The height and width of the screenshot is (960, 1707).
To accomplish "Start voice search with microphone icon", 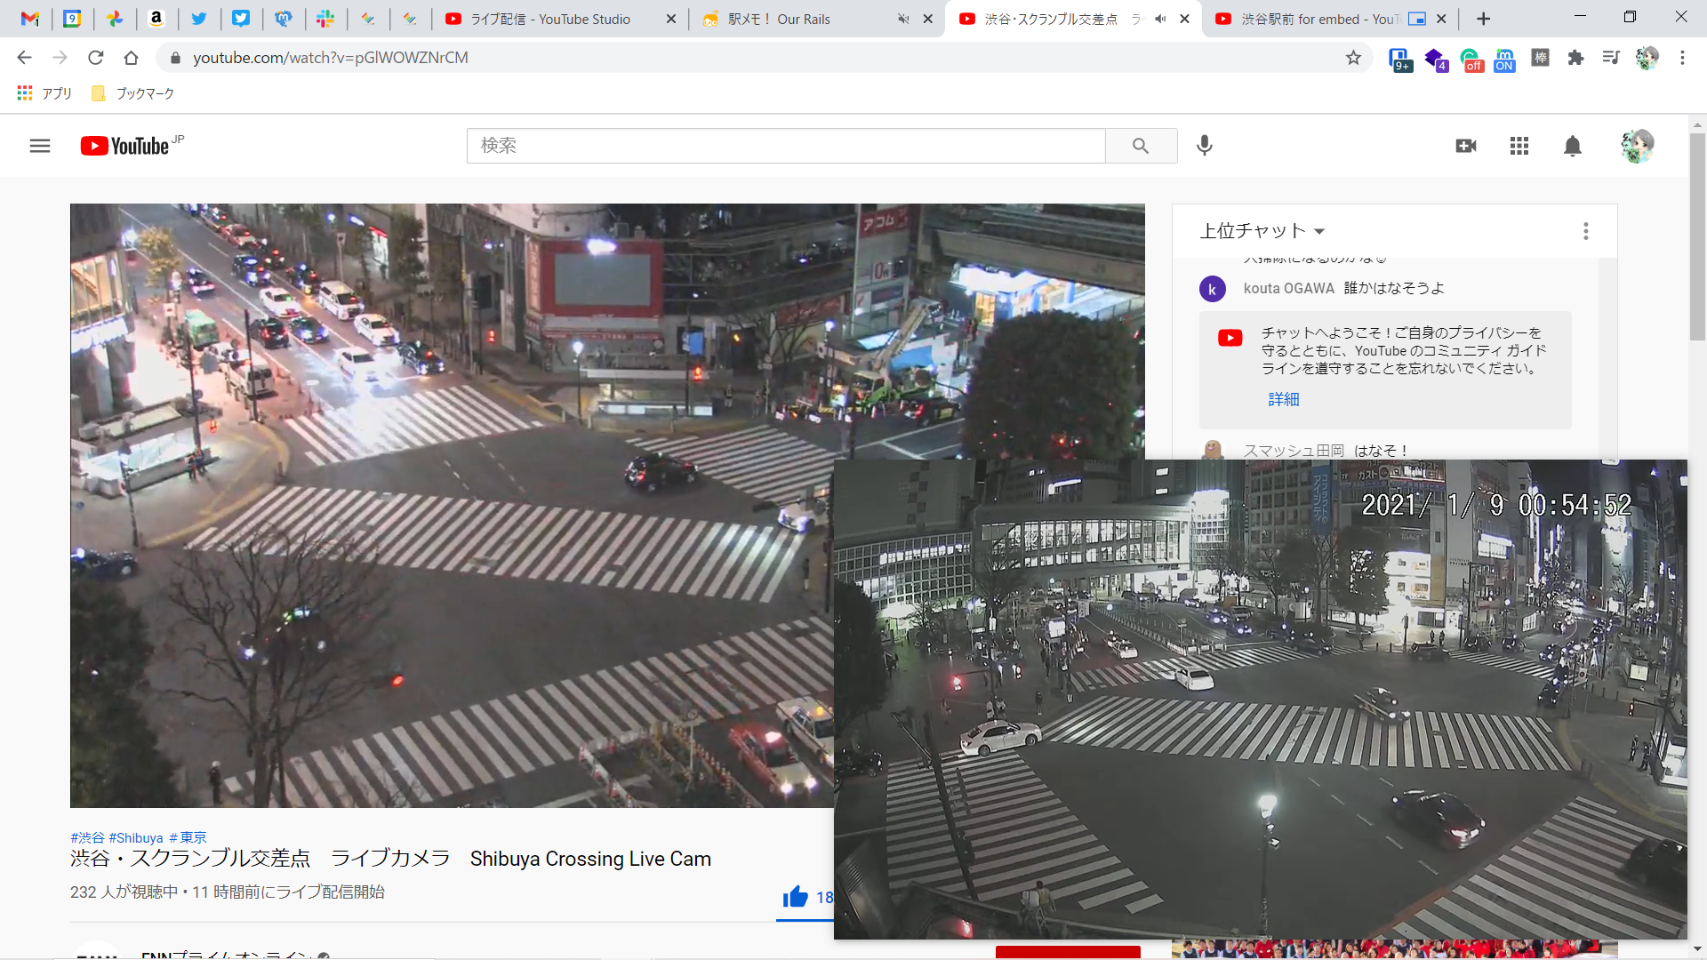I will tap(1204, 146).
